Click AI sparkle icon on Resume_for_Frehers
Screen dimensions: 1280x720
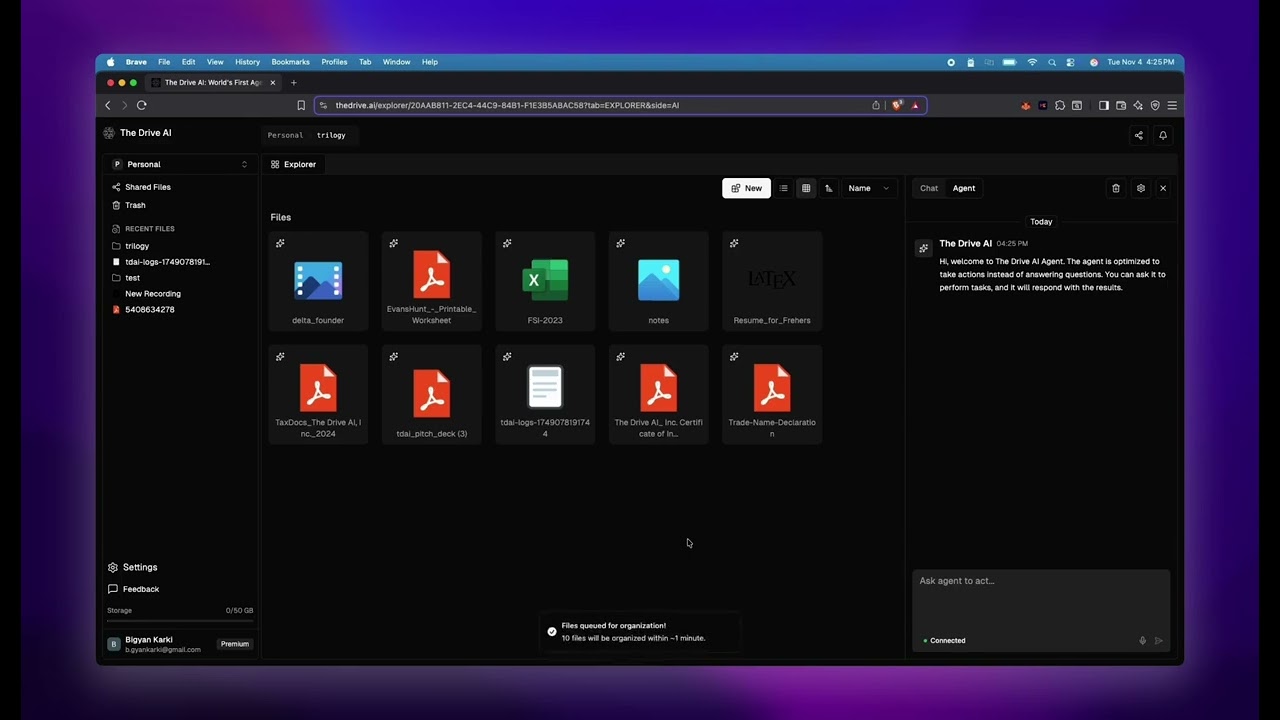[734, 243]
